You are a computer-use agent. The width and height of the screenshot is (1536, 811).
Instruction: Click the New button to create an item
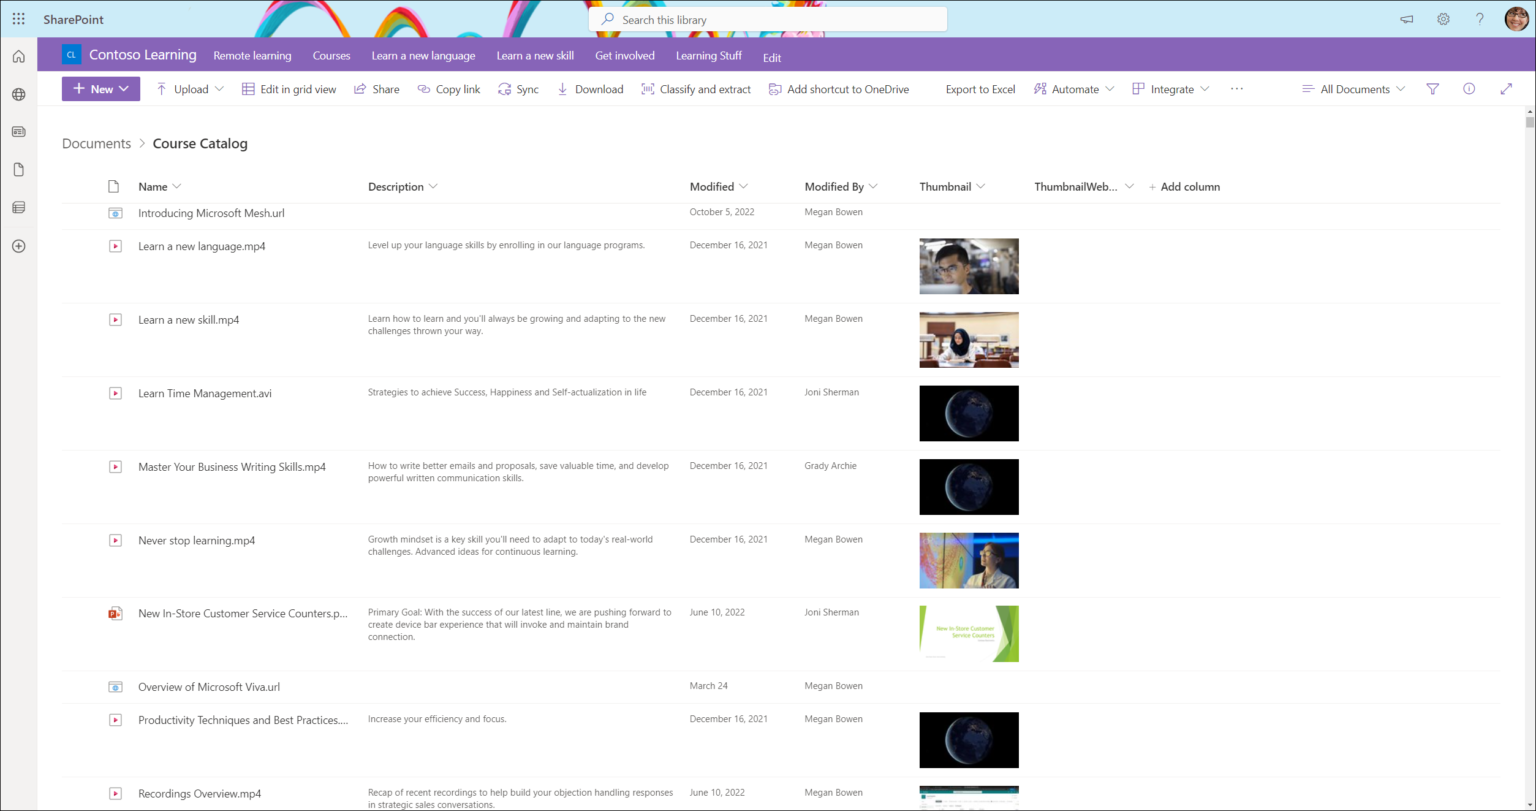(100, 89)
